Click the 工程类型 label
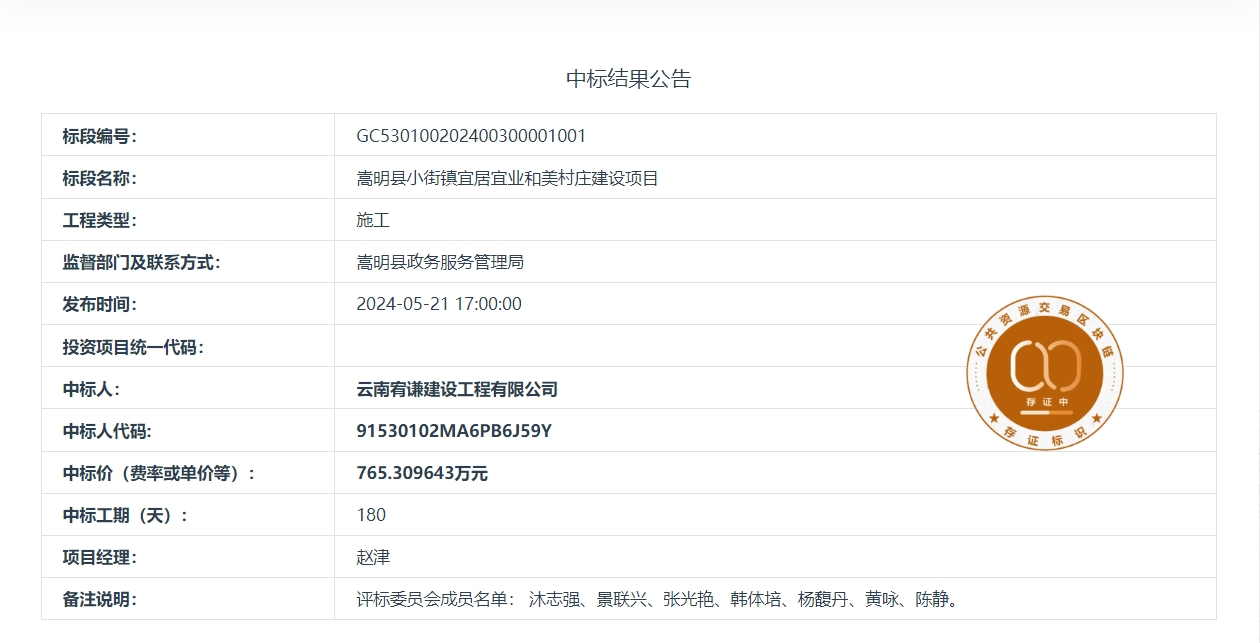This screenshot has width=1260, height=643. [100, 220]
